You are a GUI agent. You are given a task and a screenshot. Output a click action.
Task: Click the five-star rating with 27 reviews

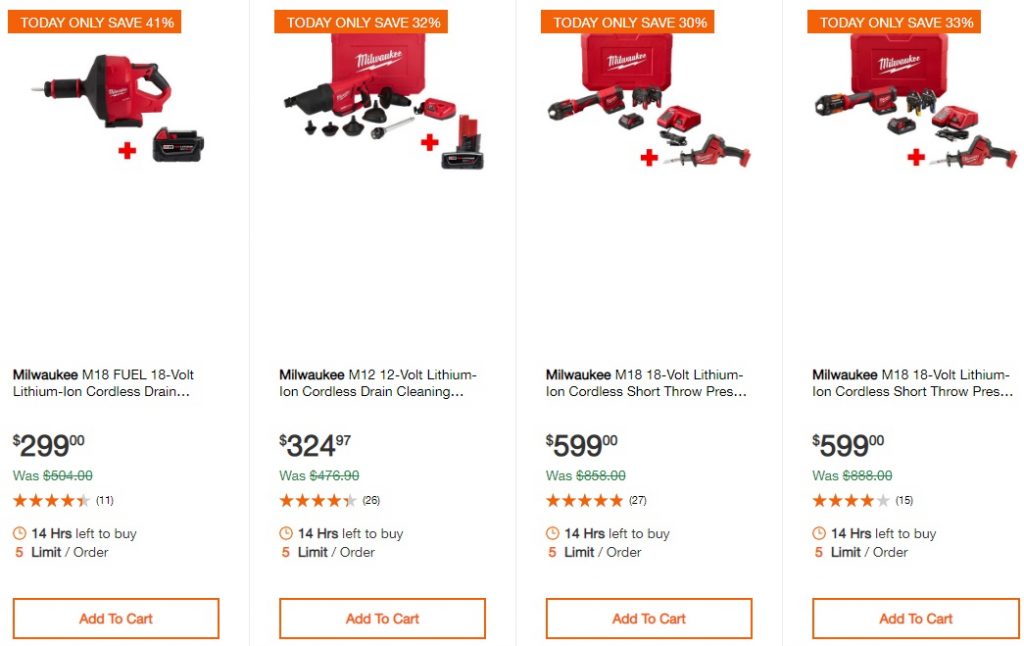coord(584,500)
